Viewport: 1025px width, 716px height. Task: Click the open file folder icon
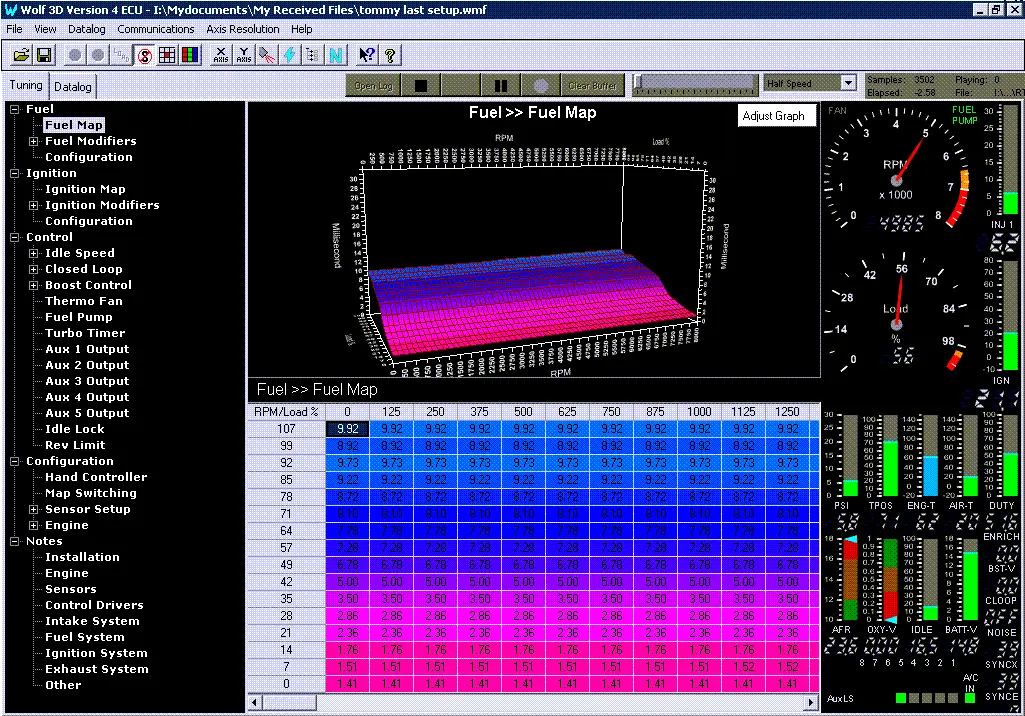point(19,55)
